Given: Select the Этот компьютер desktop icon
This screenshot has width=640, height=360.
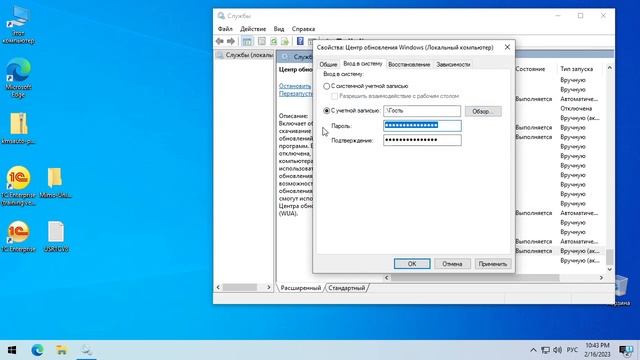Looking at the screenshot, I should point(18,24).
